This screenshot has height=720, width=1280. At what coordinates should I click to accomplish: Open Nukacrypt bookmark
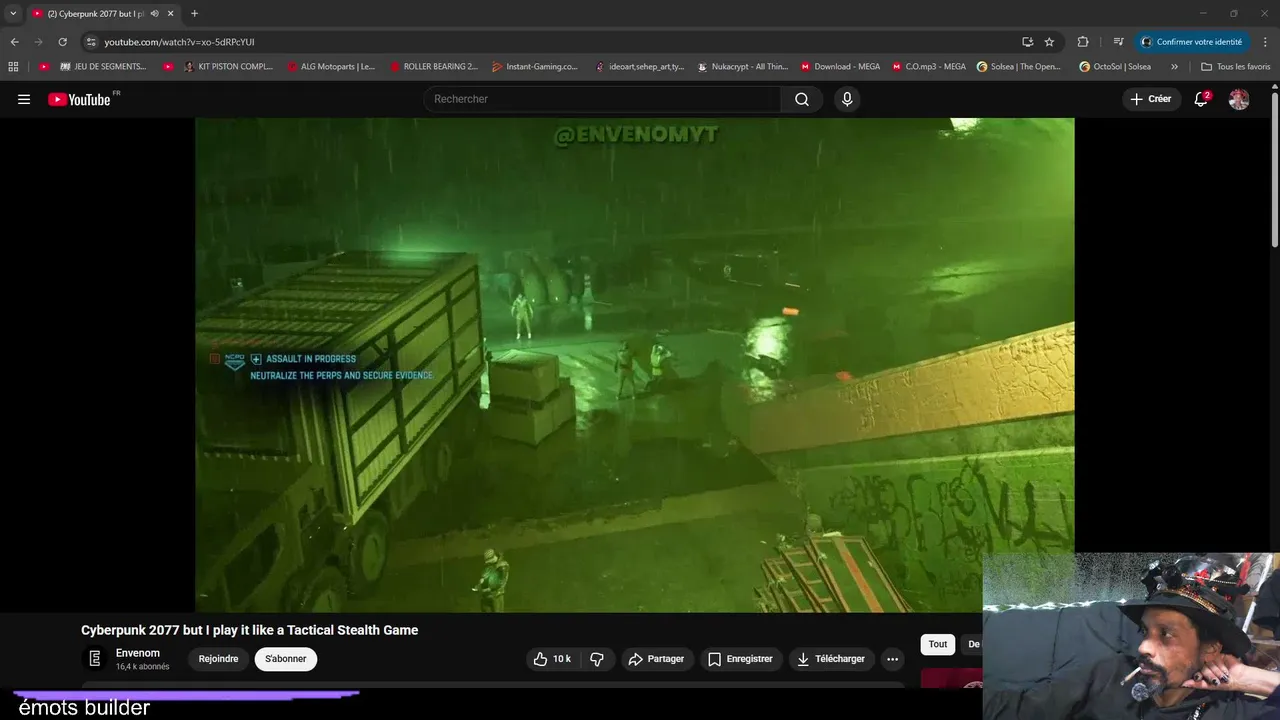point(742,67)
